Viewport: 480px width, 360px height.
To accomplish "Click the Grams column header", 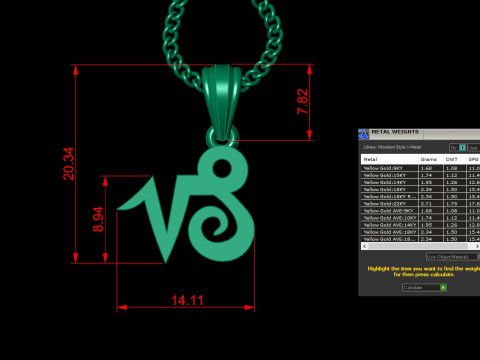I will click(x=431, y=159).
